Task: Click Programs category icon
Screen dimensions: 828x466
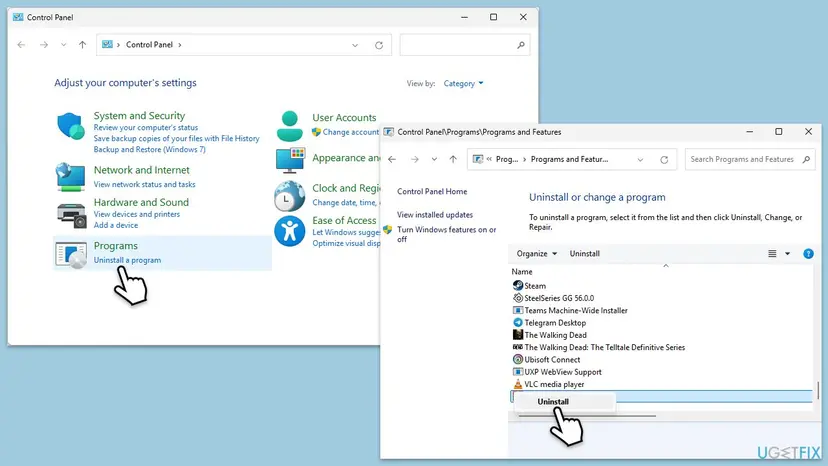Action: 71,254
